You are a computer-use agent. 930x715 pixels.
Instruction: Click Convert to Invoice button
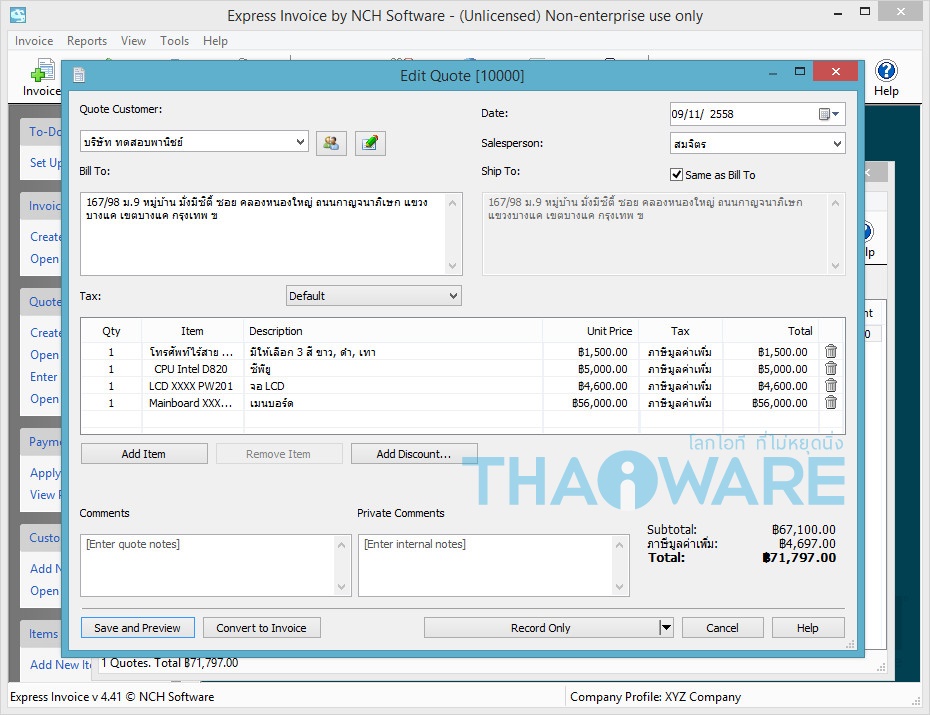(262, 627)
